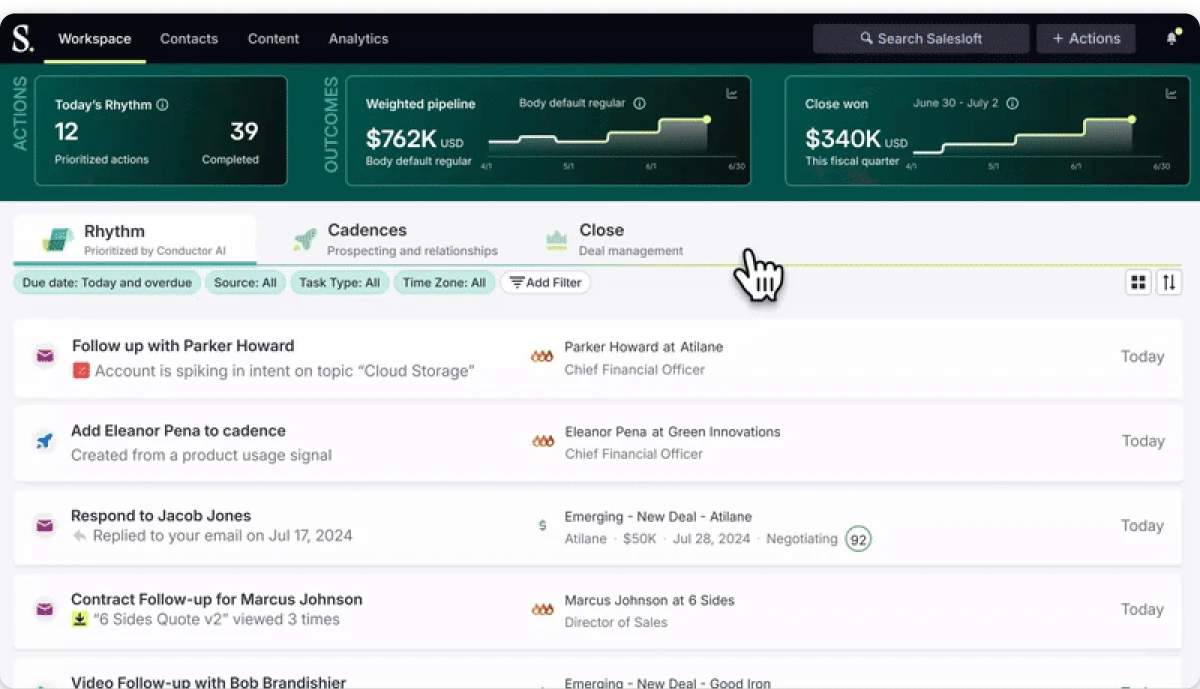This screenshot has height=689, width=1200.
Task: Click Eleanor Pena at Green Innovations contact
Action: pyautogui.click(x=673, y=432)
